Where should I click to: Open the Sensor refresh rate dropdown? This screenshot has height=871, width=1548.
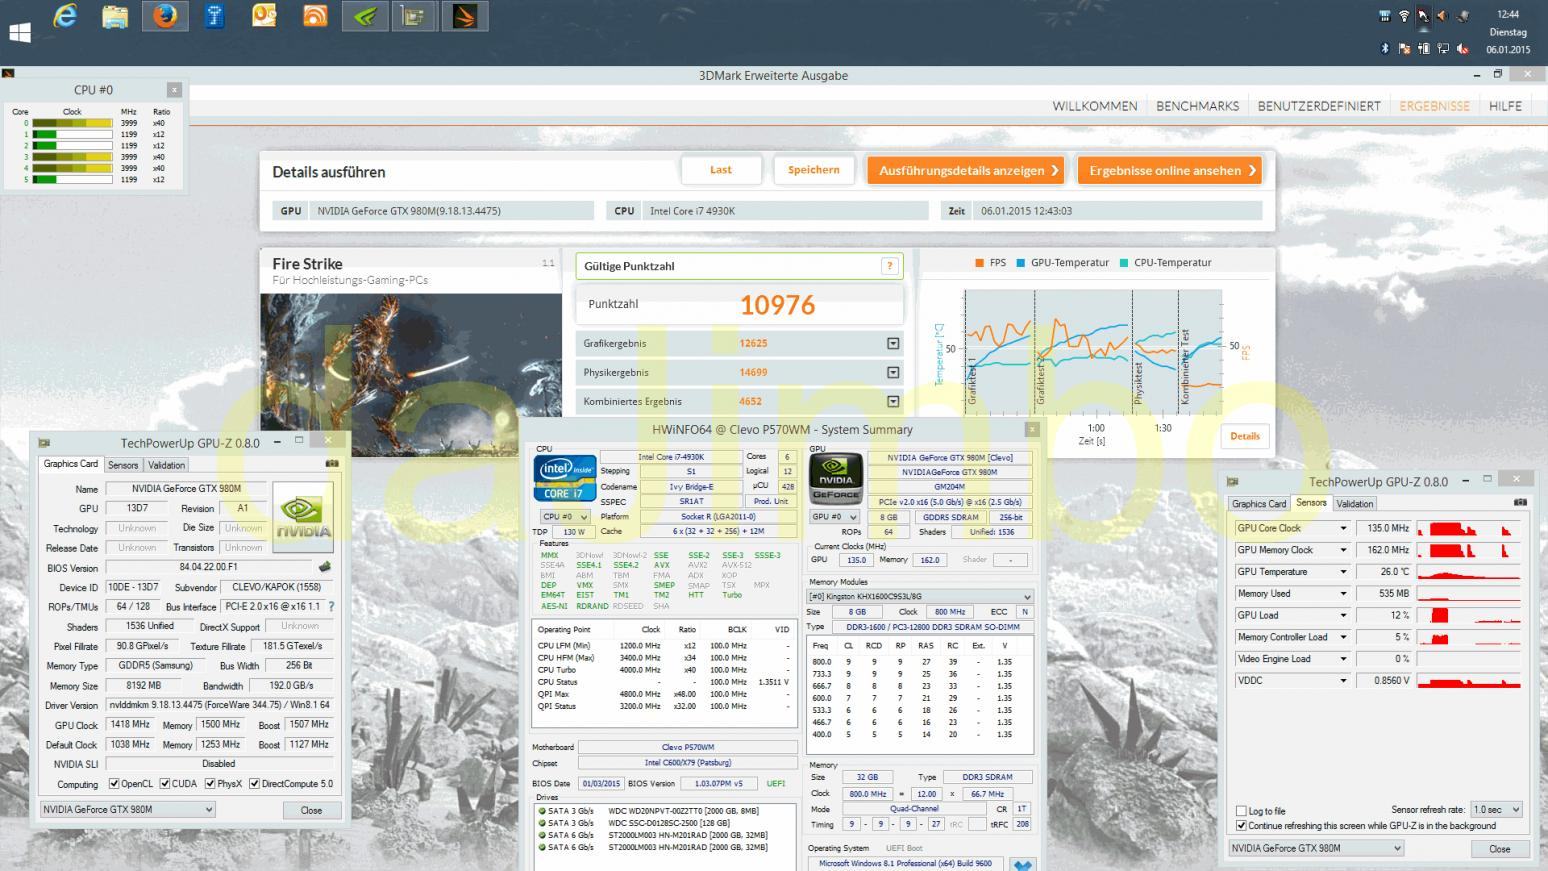pos(1497,810)
